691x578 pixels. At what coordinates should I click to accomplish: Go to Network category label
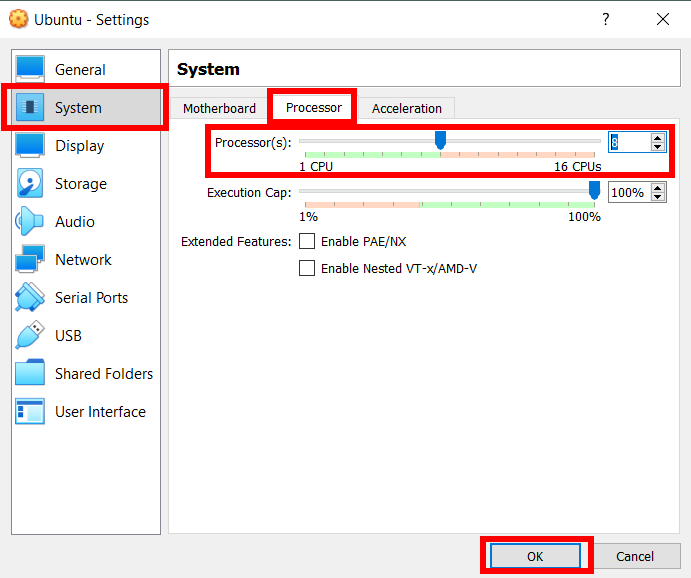(83, 259)
